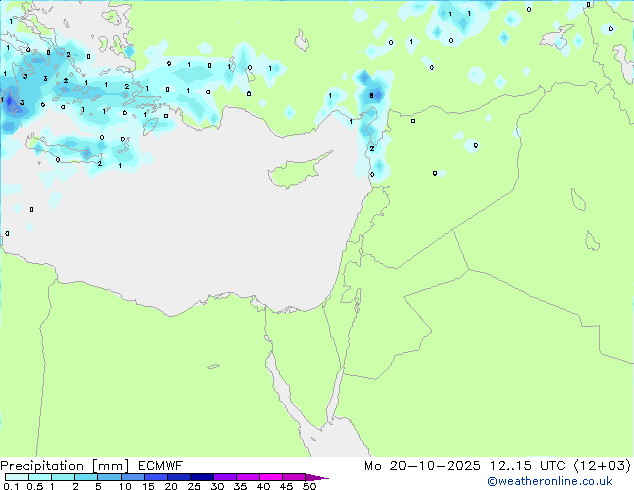
Task: Click the 30–35 mm purple legend swatch
Action: click(x=225, y=477)
